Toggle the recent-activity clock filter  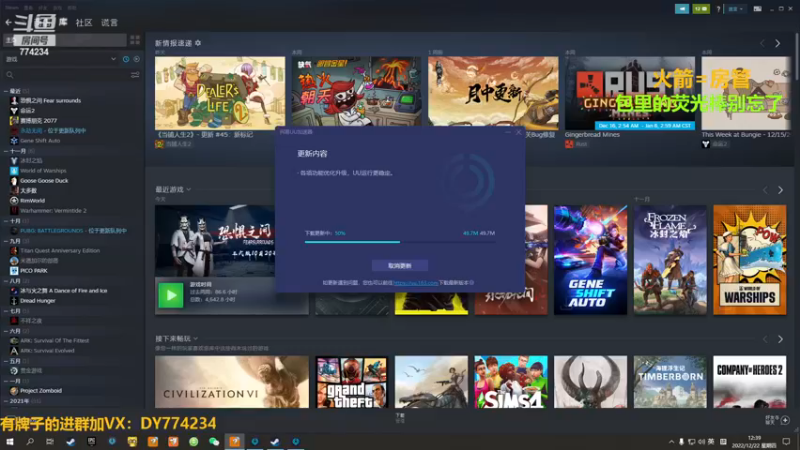coord(126,59)
